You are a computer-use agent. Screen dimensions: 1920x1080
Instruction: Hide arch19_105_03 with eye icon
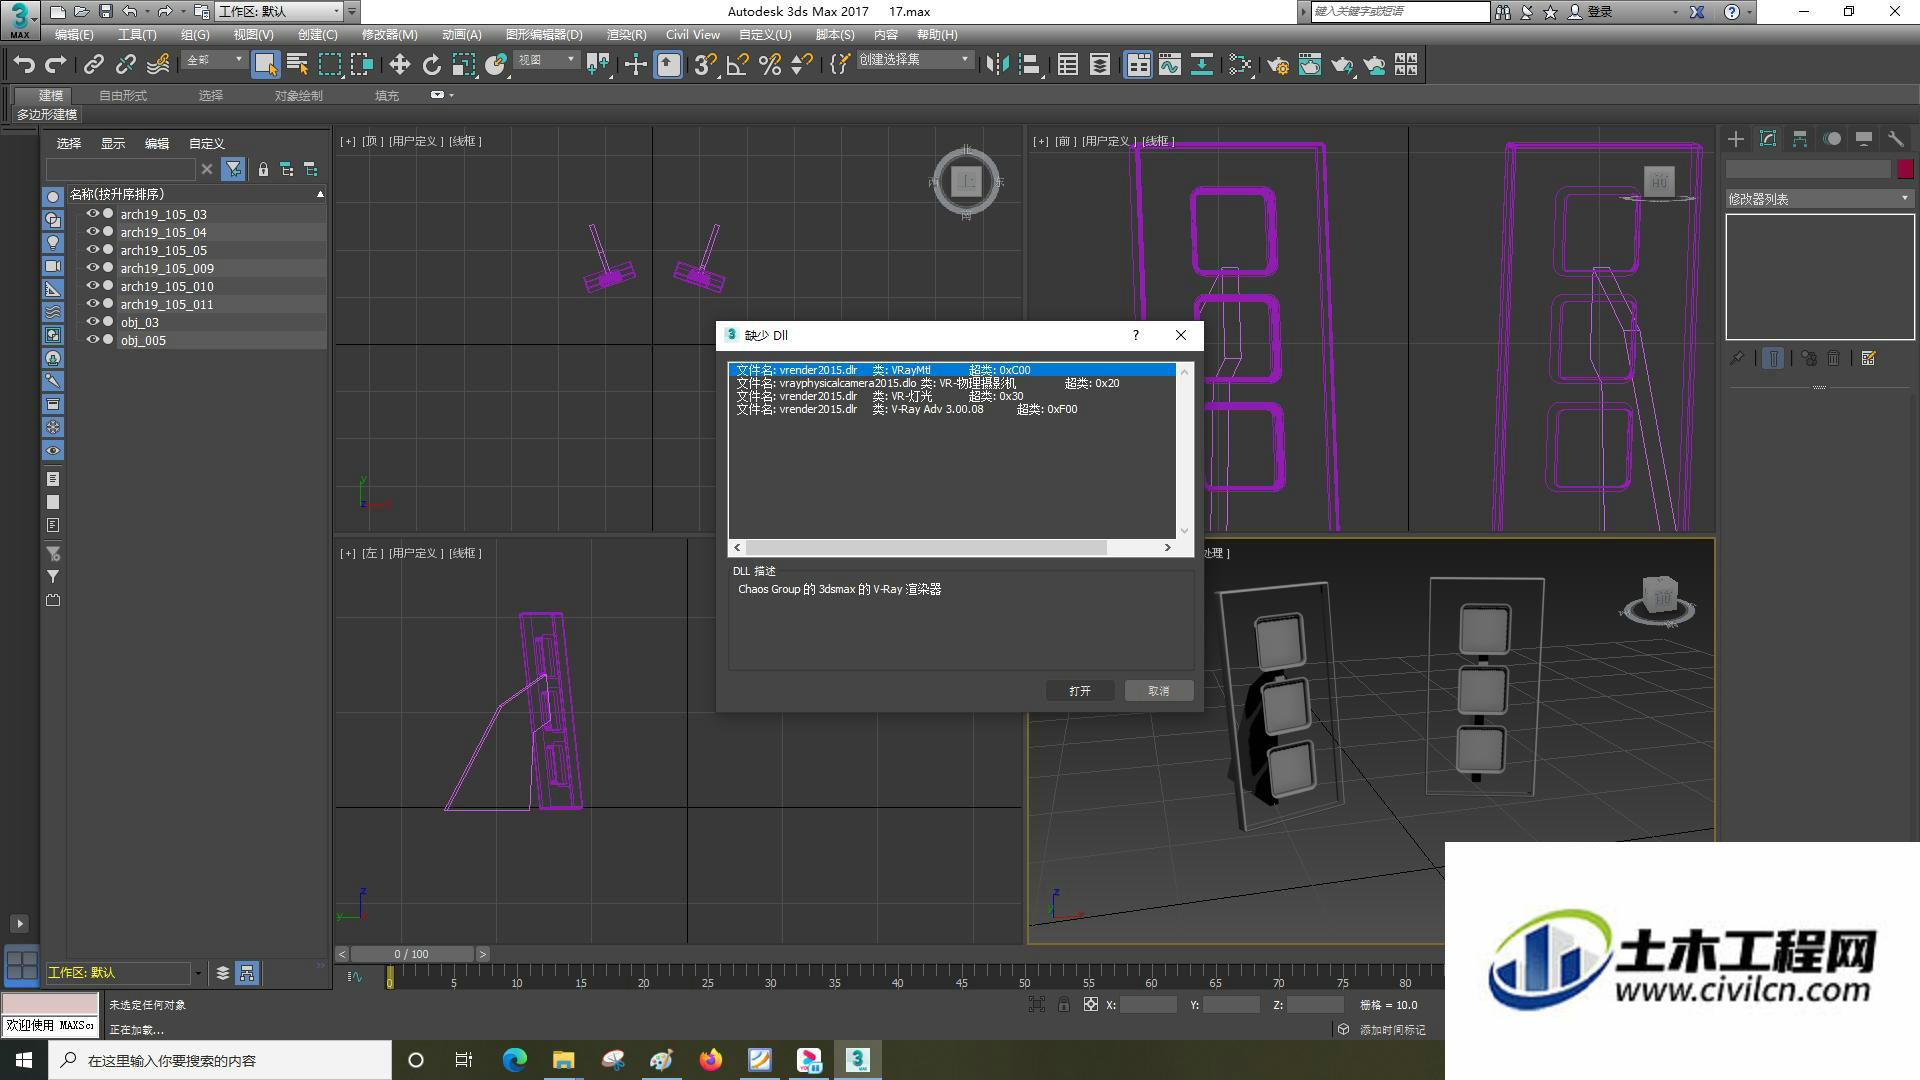pos(92,214)
